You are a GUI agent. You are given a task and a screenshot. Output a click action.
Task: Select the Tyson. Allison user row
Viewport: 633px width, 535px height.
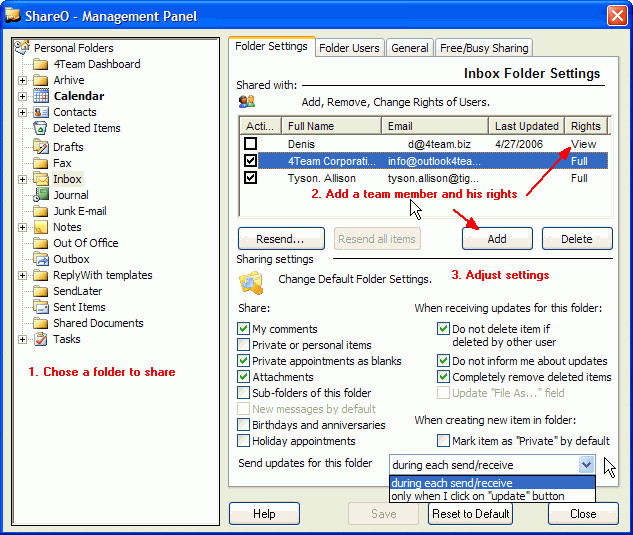coord(424,178)
